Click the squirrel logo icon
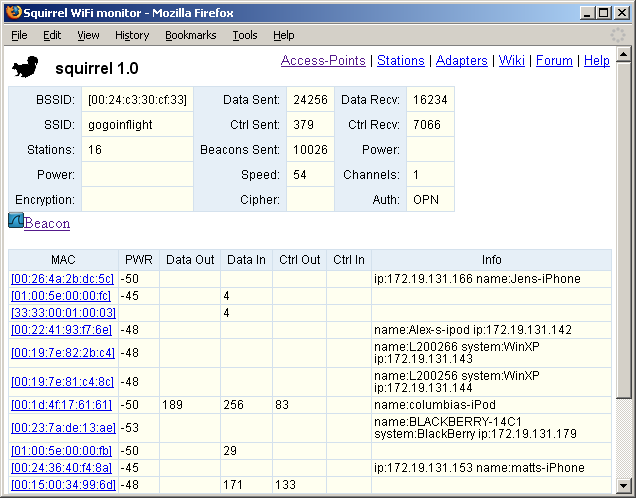This screenshot has width=636, height=498. pos(25,67)
